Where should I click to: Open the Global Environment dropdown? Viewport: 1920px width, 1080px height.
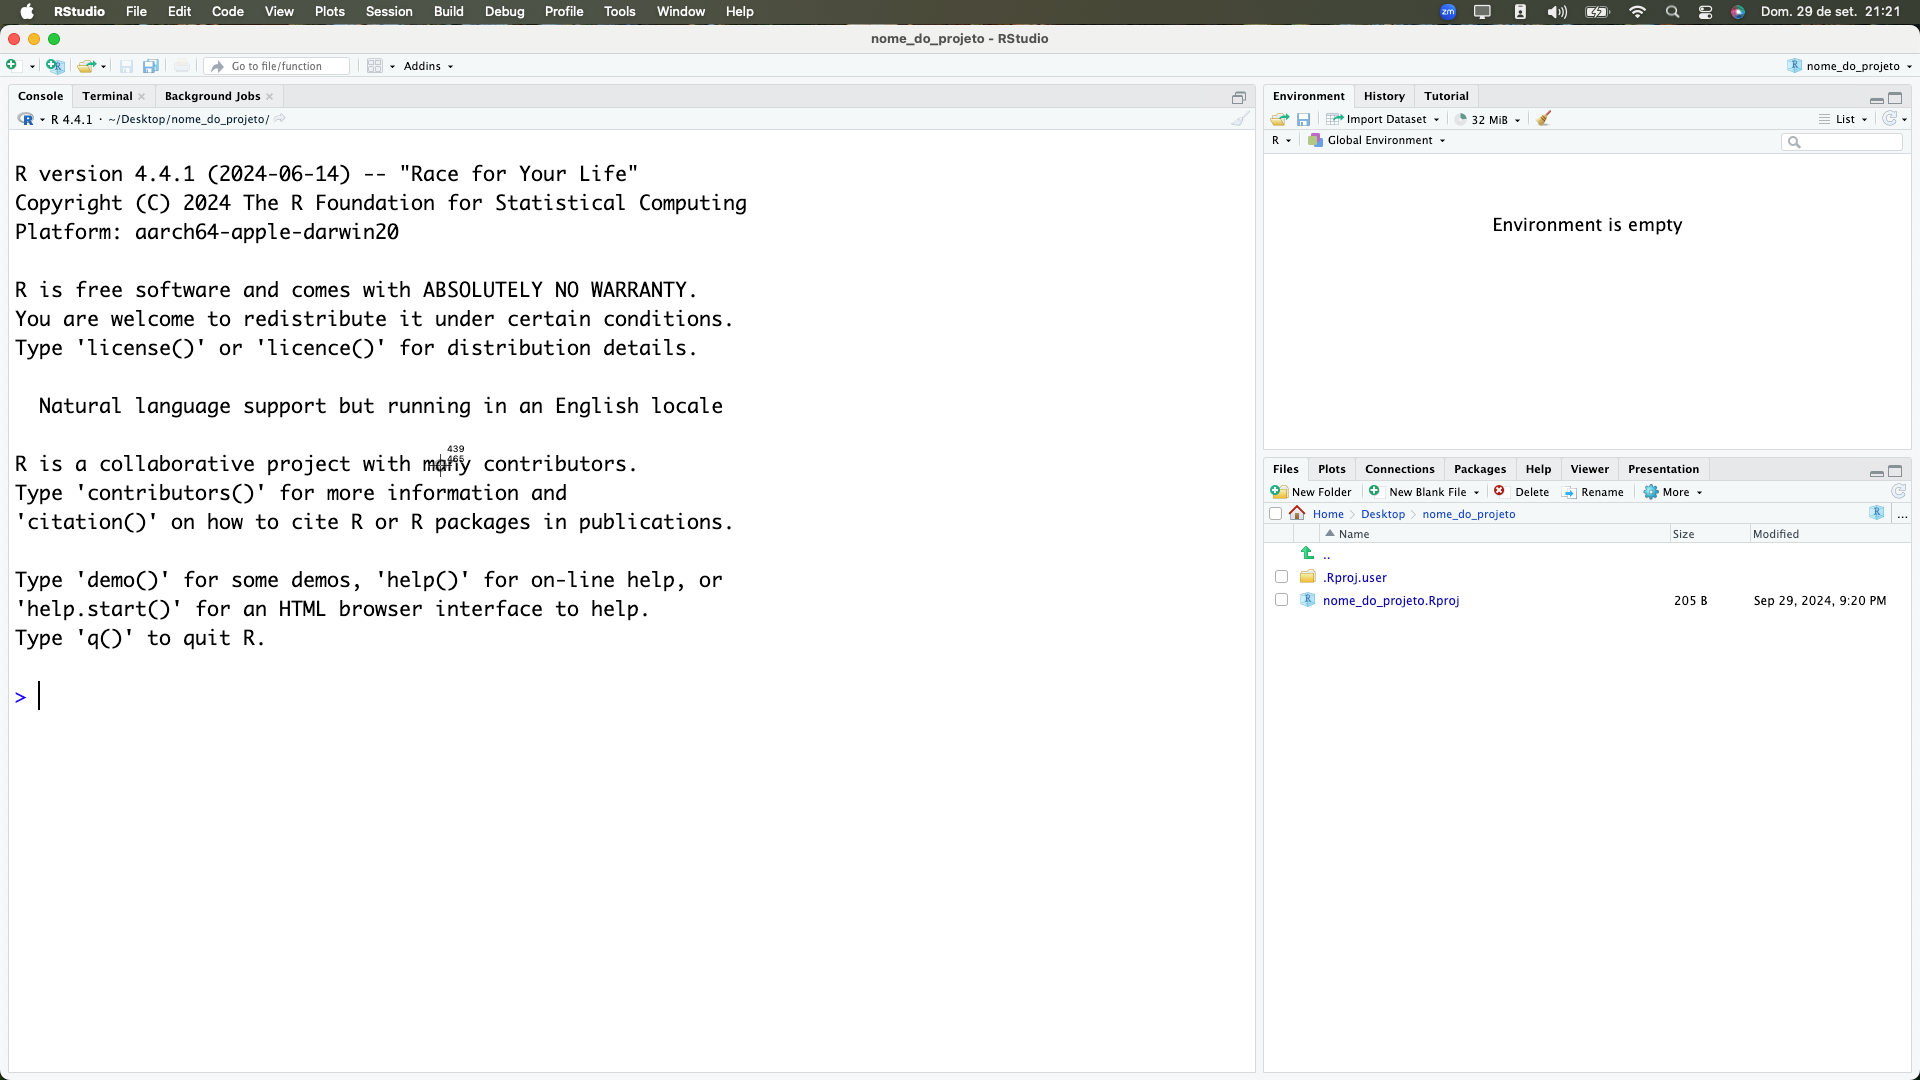(x=1377, y=140)
